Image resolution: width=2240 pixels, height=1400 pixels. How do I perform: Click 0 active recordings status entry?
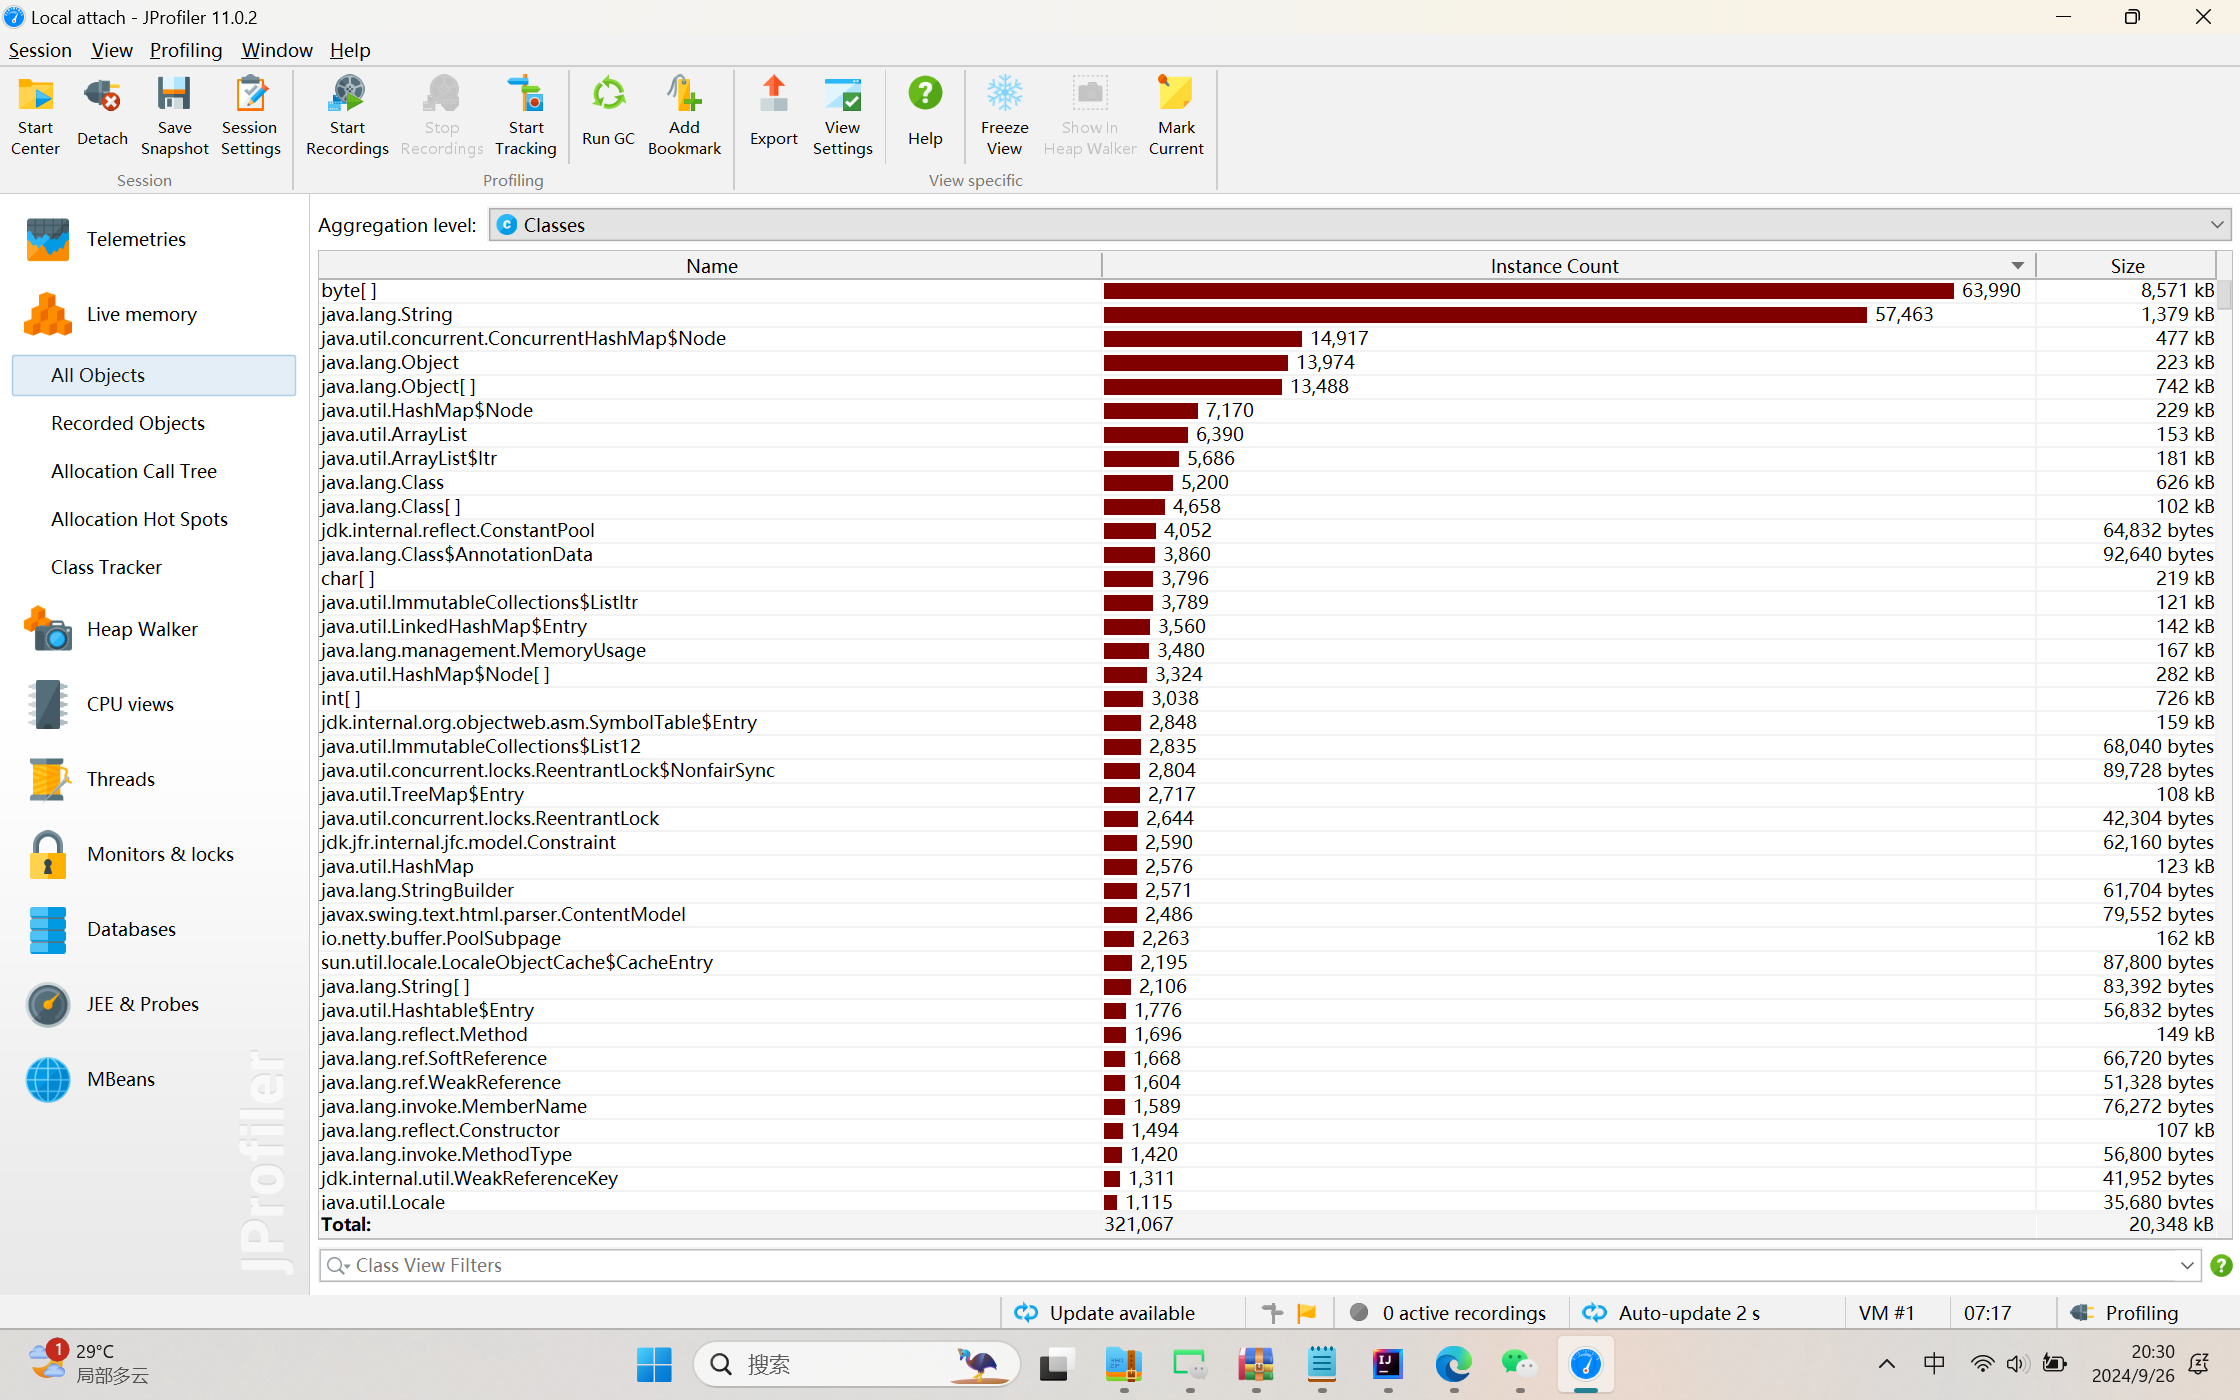click(1446, 1313)
